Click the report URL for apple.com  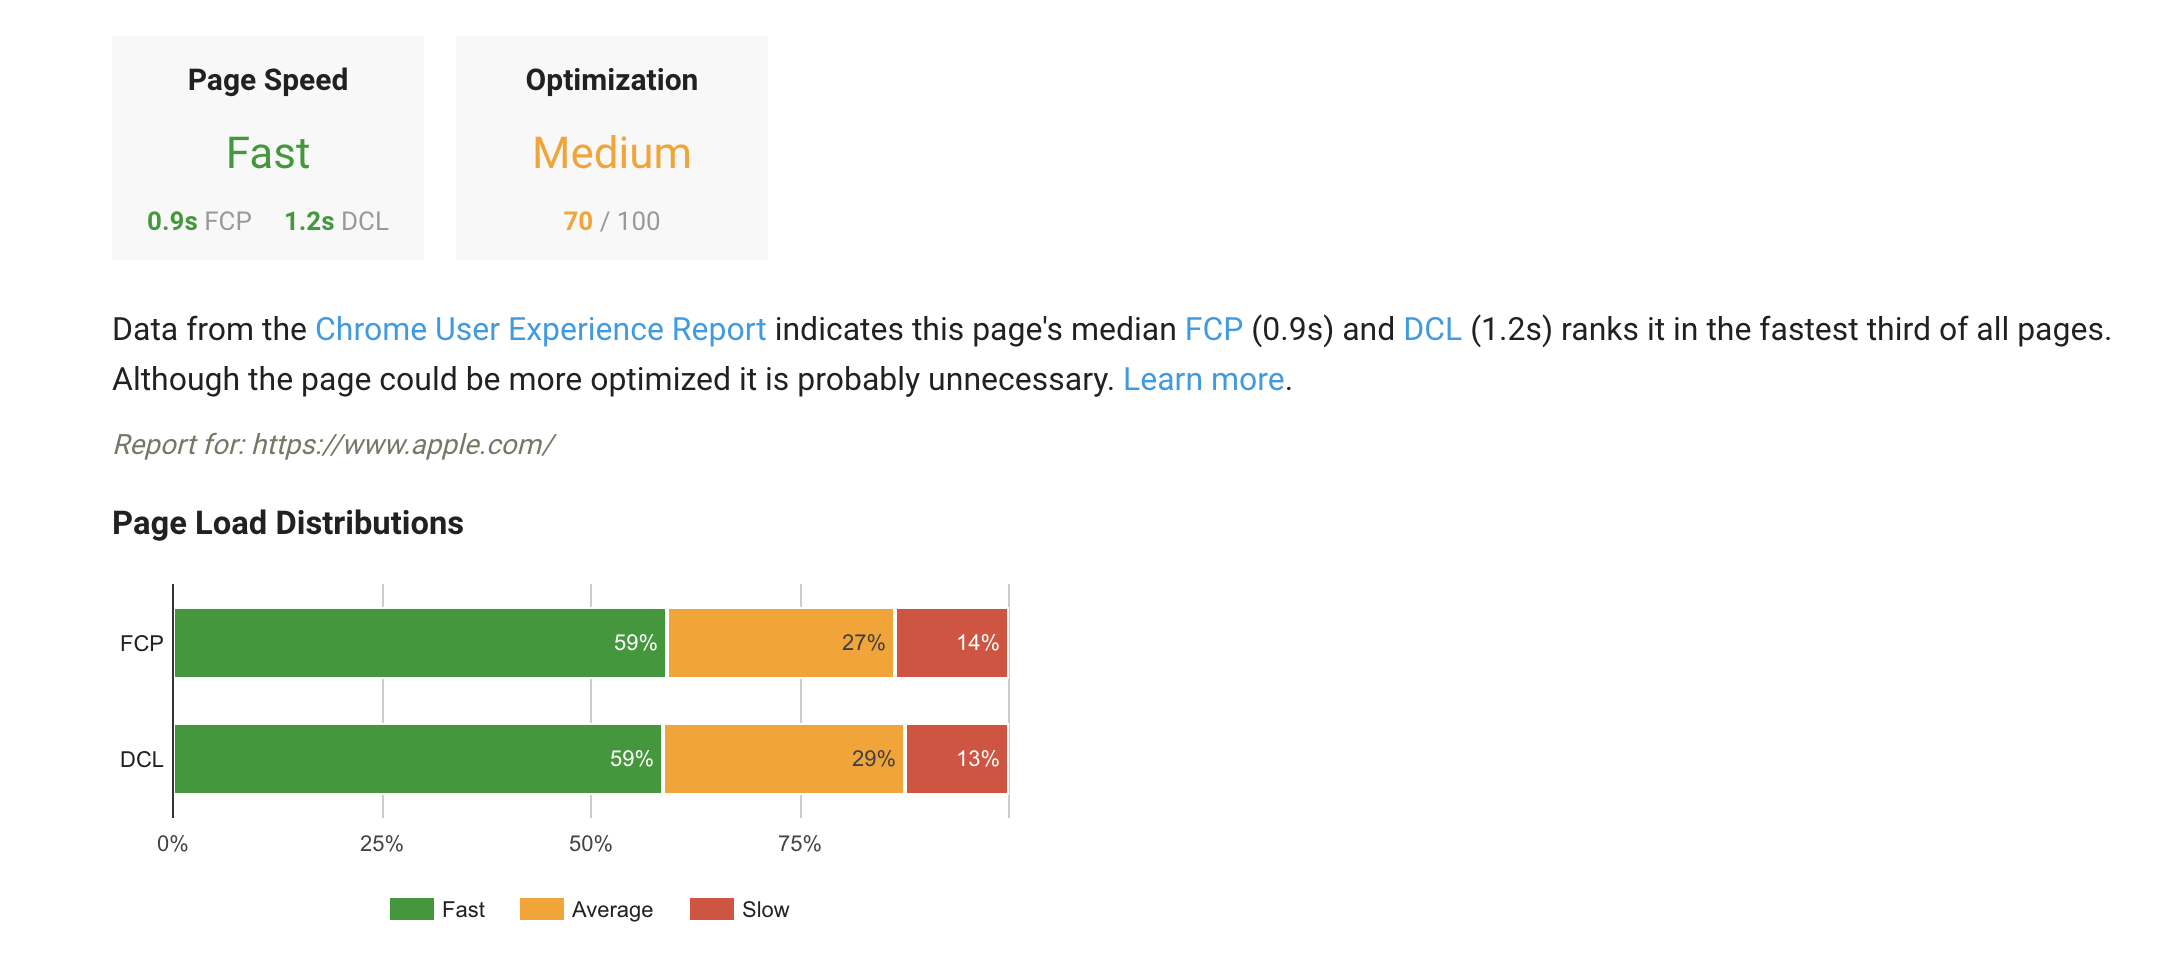403,444
